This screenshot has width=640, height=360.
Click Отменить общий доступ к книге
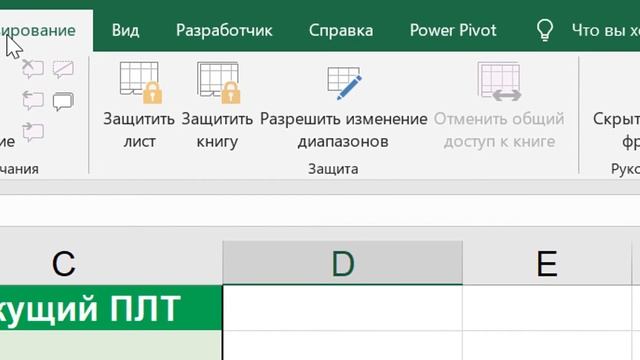coord(499,106)
